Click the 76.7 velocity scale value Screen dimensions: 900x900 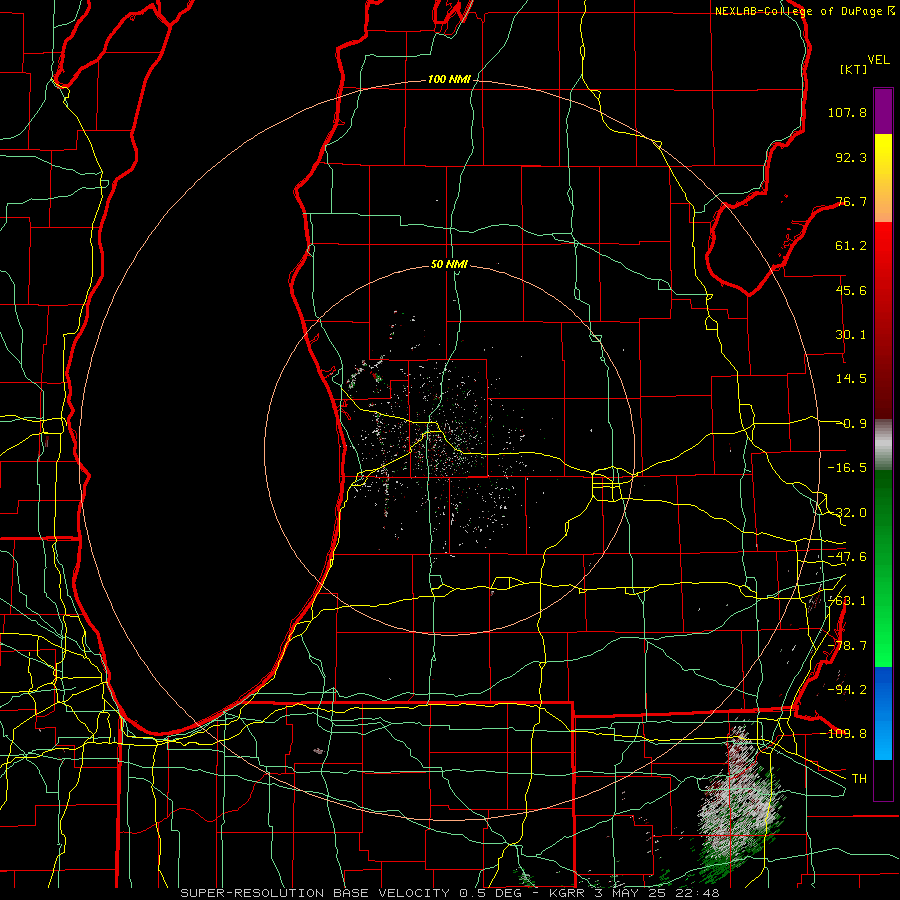pos(851,201)
